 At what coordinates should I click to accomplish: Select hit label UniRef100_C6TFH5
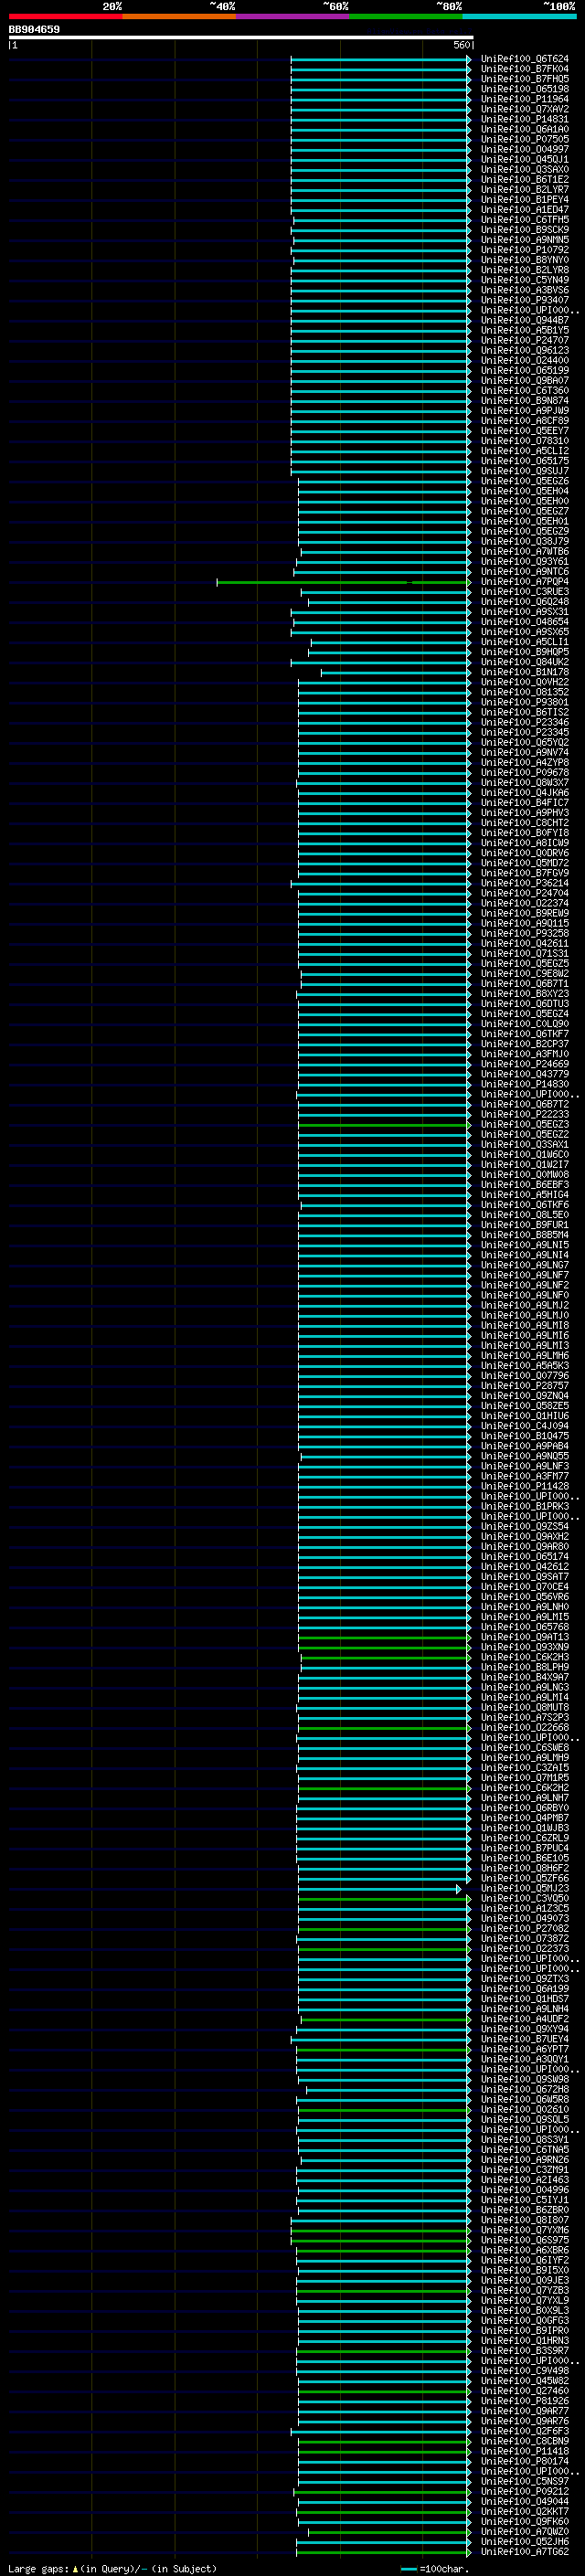point(525,219)
